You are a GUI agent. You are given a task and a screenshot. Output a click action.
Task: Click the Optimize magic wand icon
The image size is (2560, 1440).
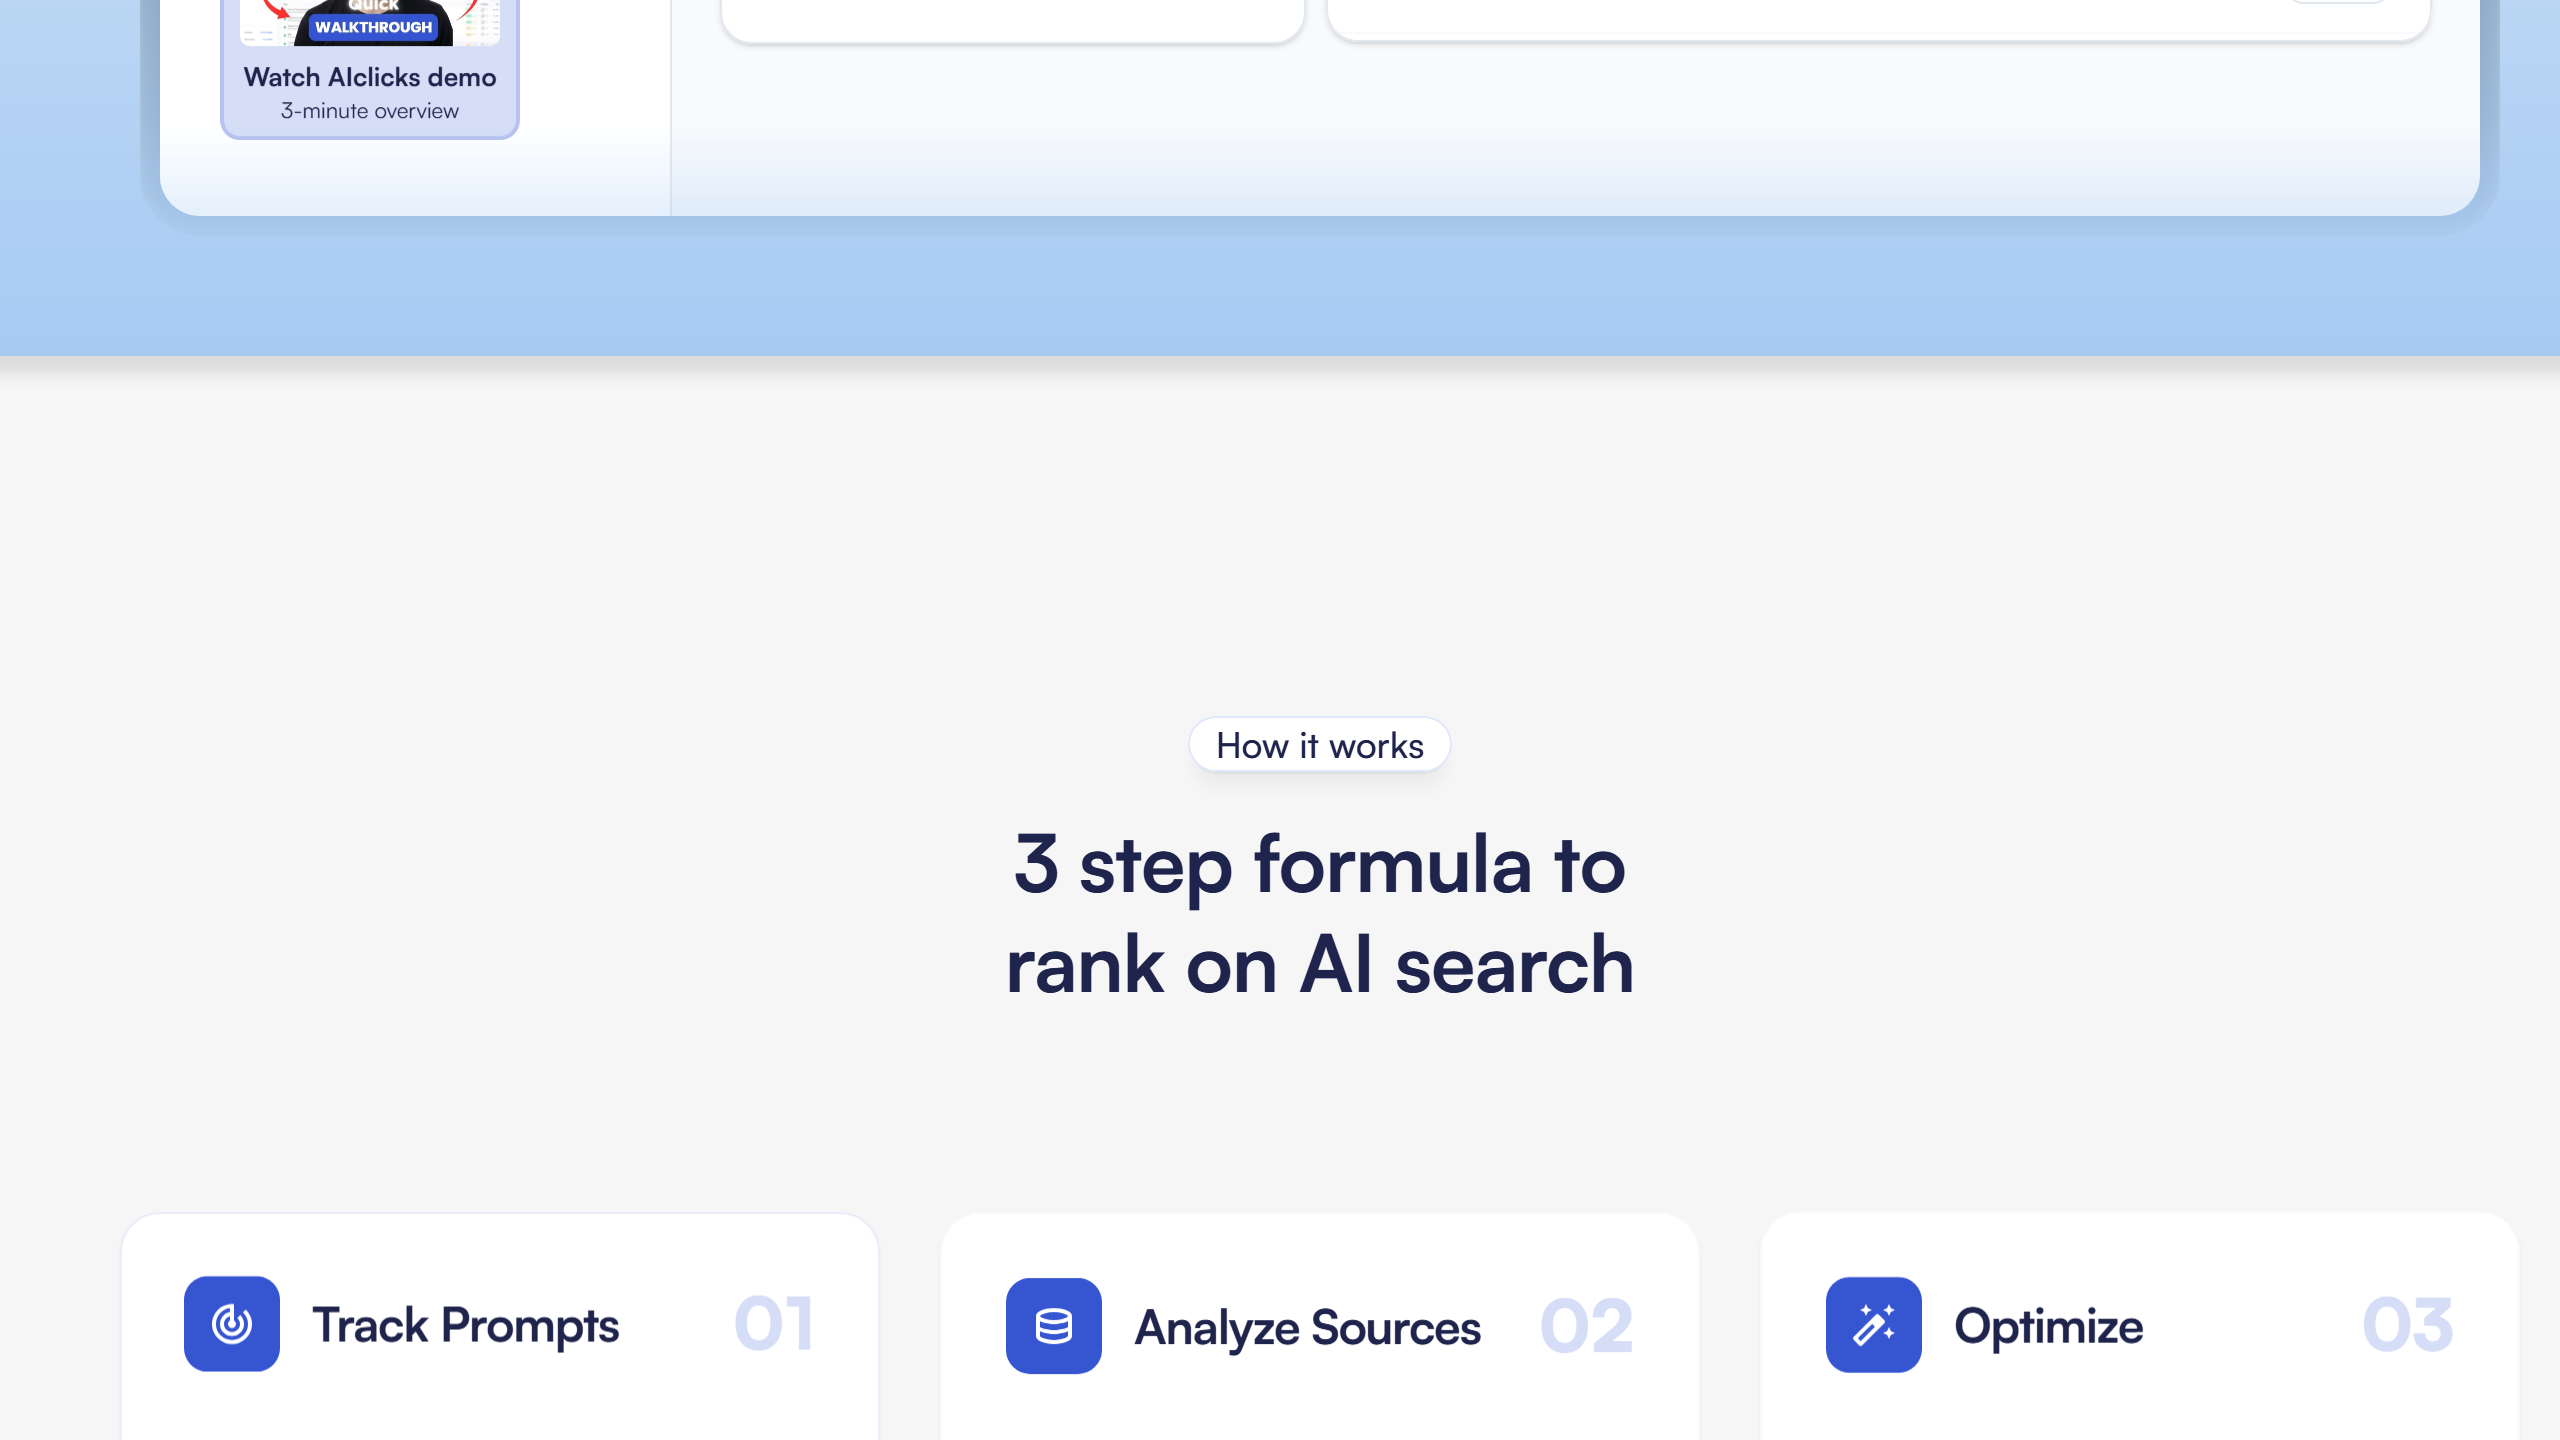pyautogui.click(x=1874, y=1325)
